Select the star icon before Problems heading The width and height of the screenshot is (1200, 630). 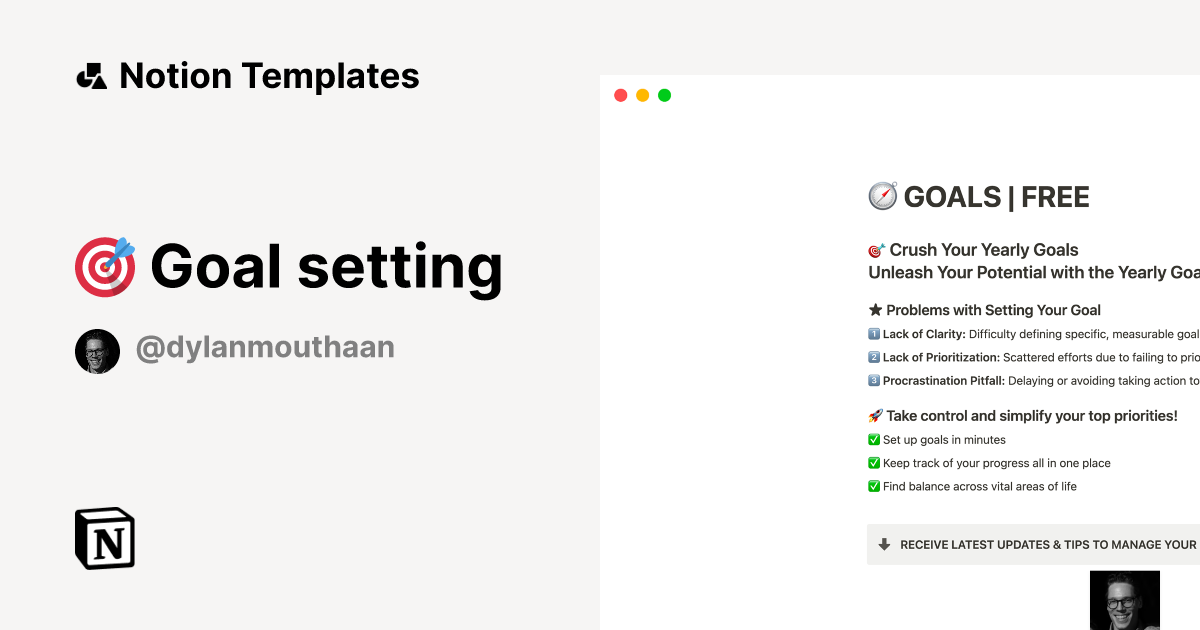point(874,310)
